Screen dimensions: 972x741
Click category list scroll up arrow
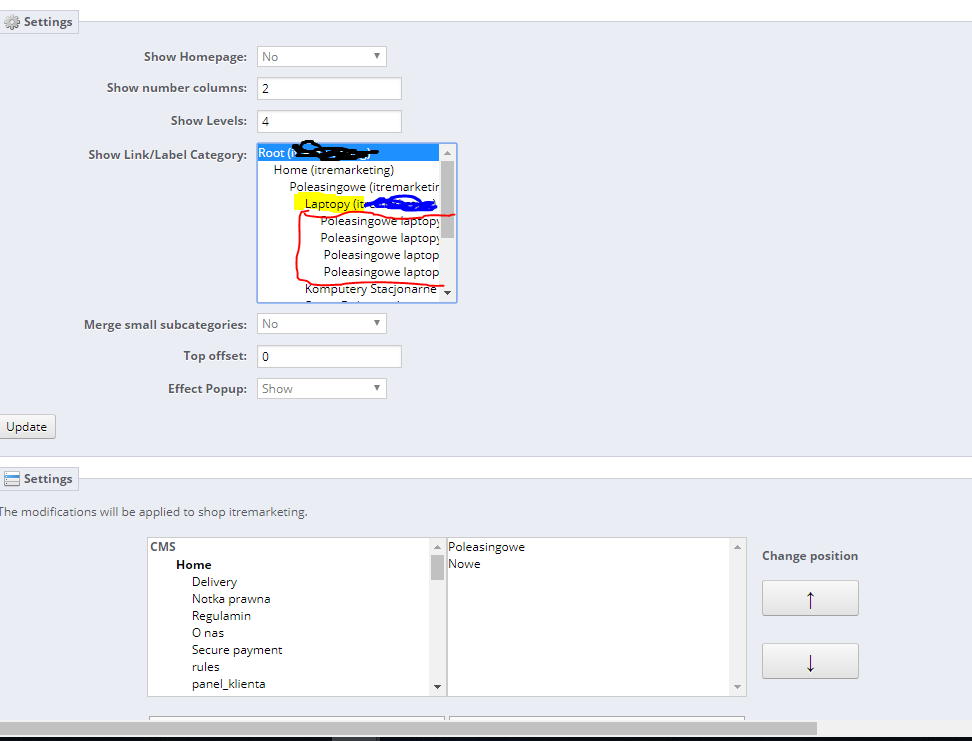448,153
